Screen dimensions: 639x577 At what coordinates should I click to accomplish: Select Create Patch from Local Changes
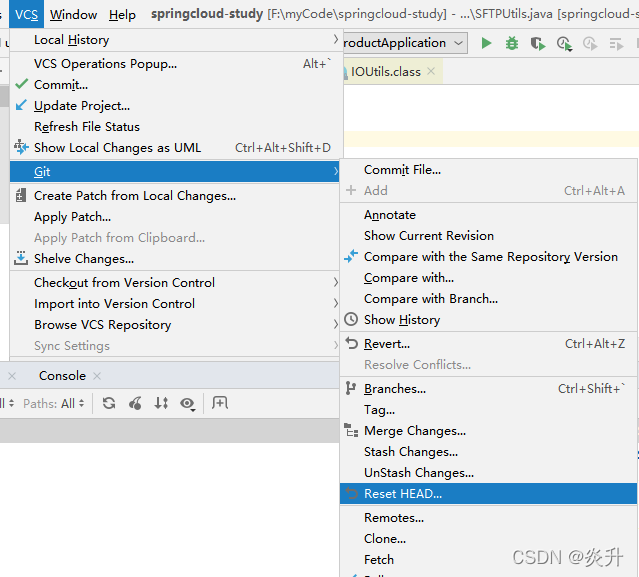pos(174,196)
